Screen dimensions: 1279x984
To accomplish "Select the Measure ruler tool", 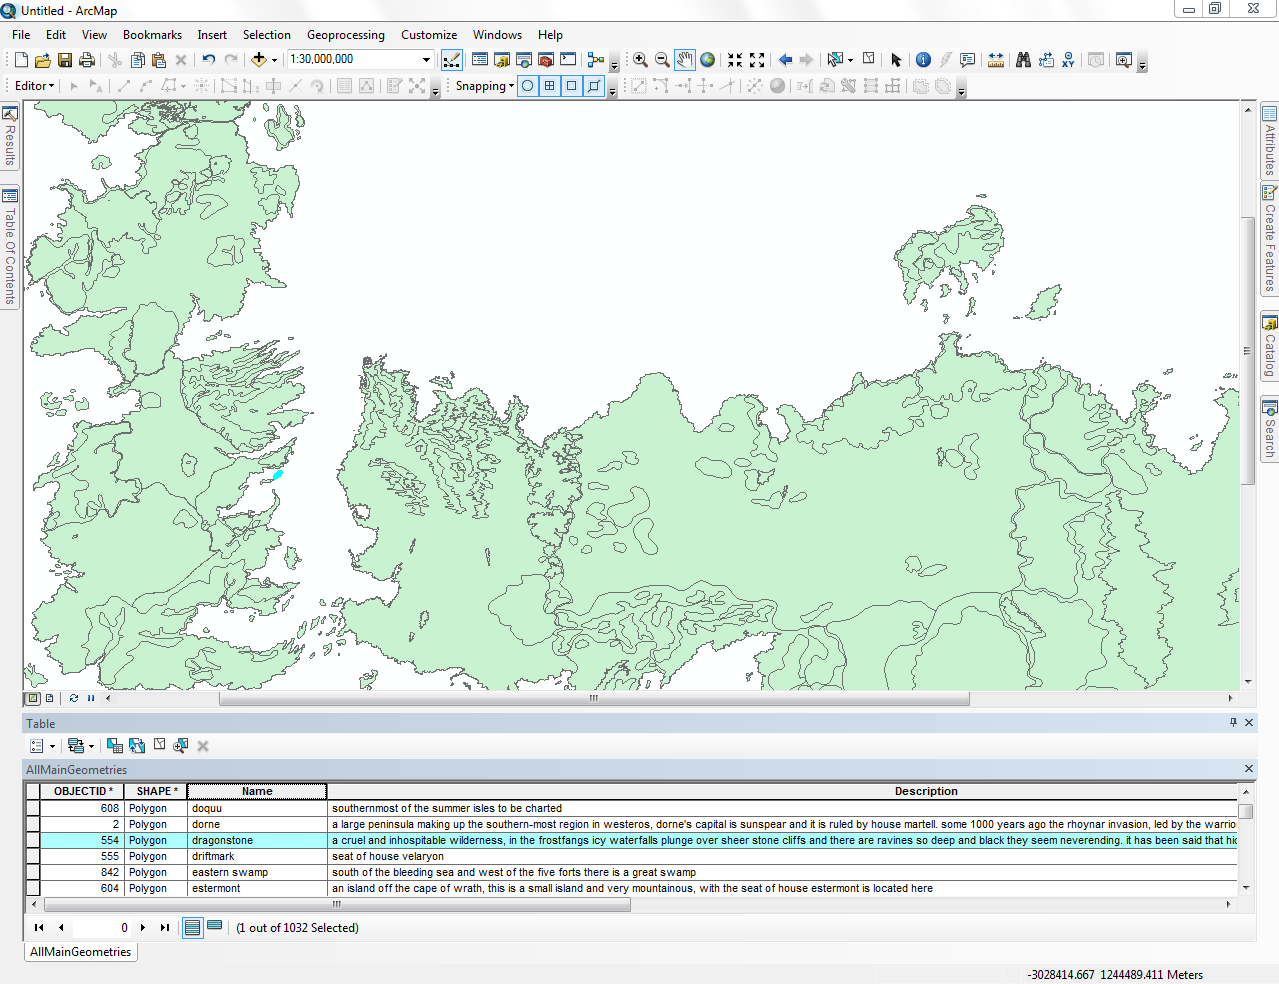I will tap(996, 60).
